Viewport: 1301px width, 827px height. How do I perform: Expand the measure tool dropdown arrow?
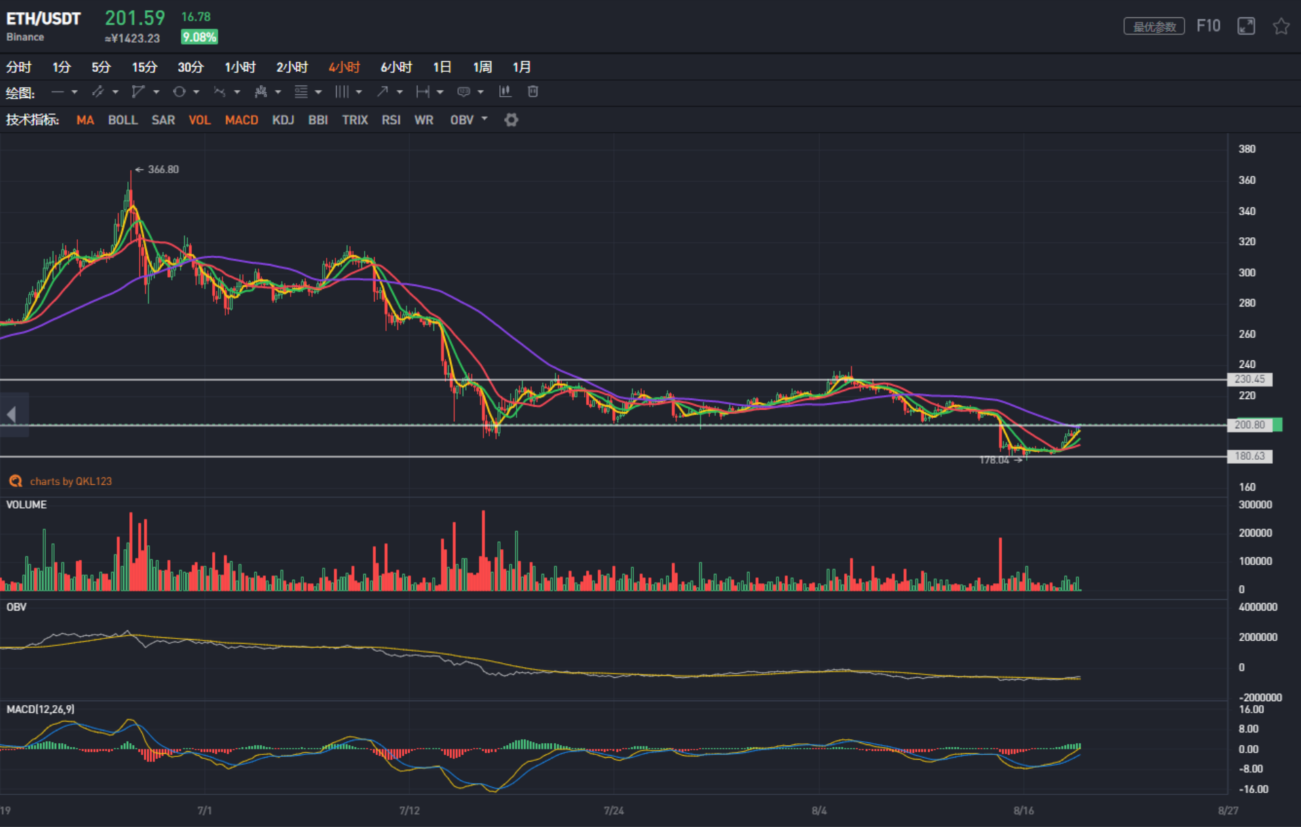point(440,92)
